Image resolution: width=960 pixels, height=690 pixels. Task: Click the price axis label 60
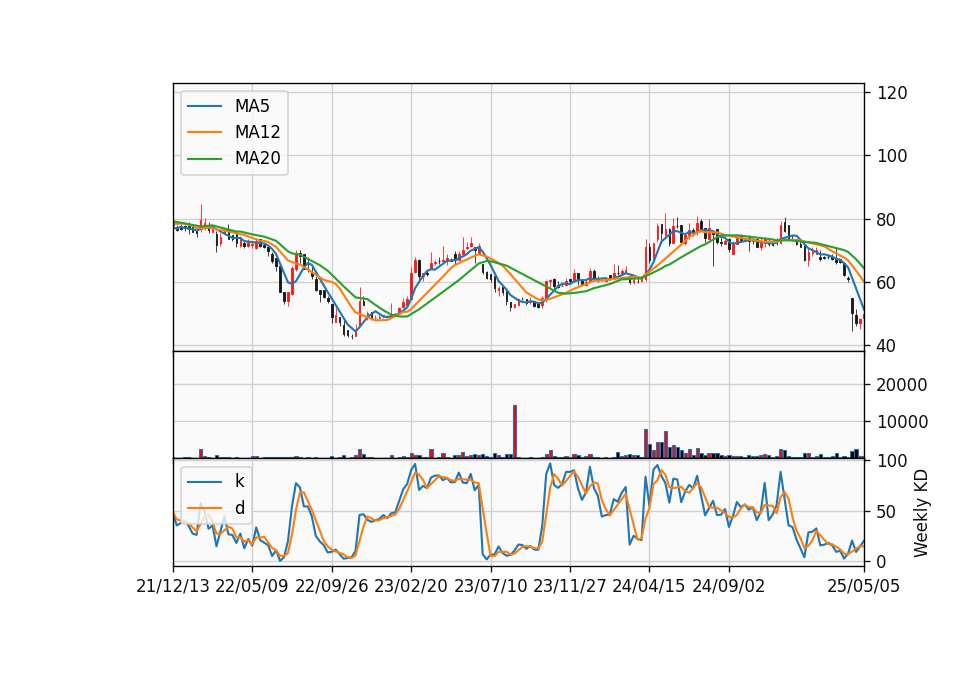(888, 283)
